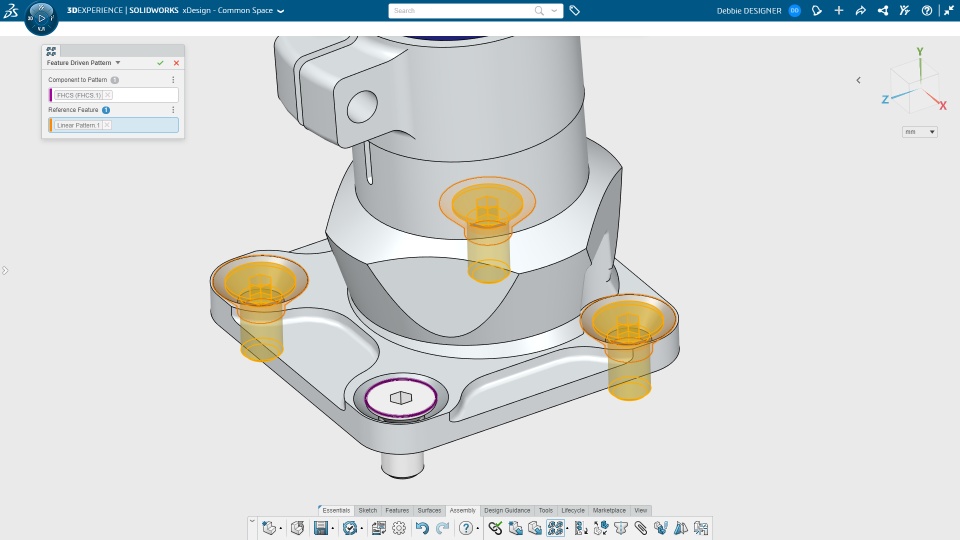Remove FHCS (FHCS.1) from selection
960x540 pixels.
coord(108,95)
